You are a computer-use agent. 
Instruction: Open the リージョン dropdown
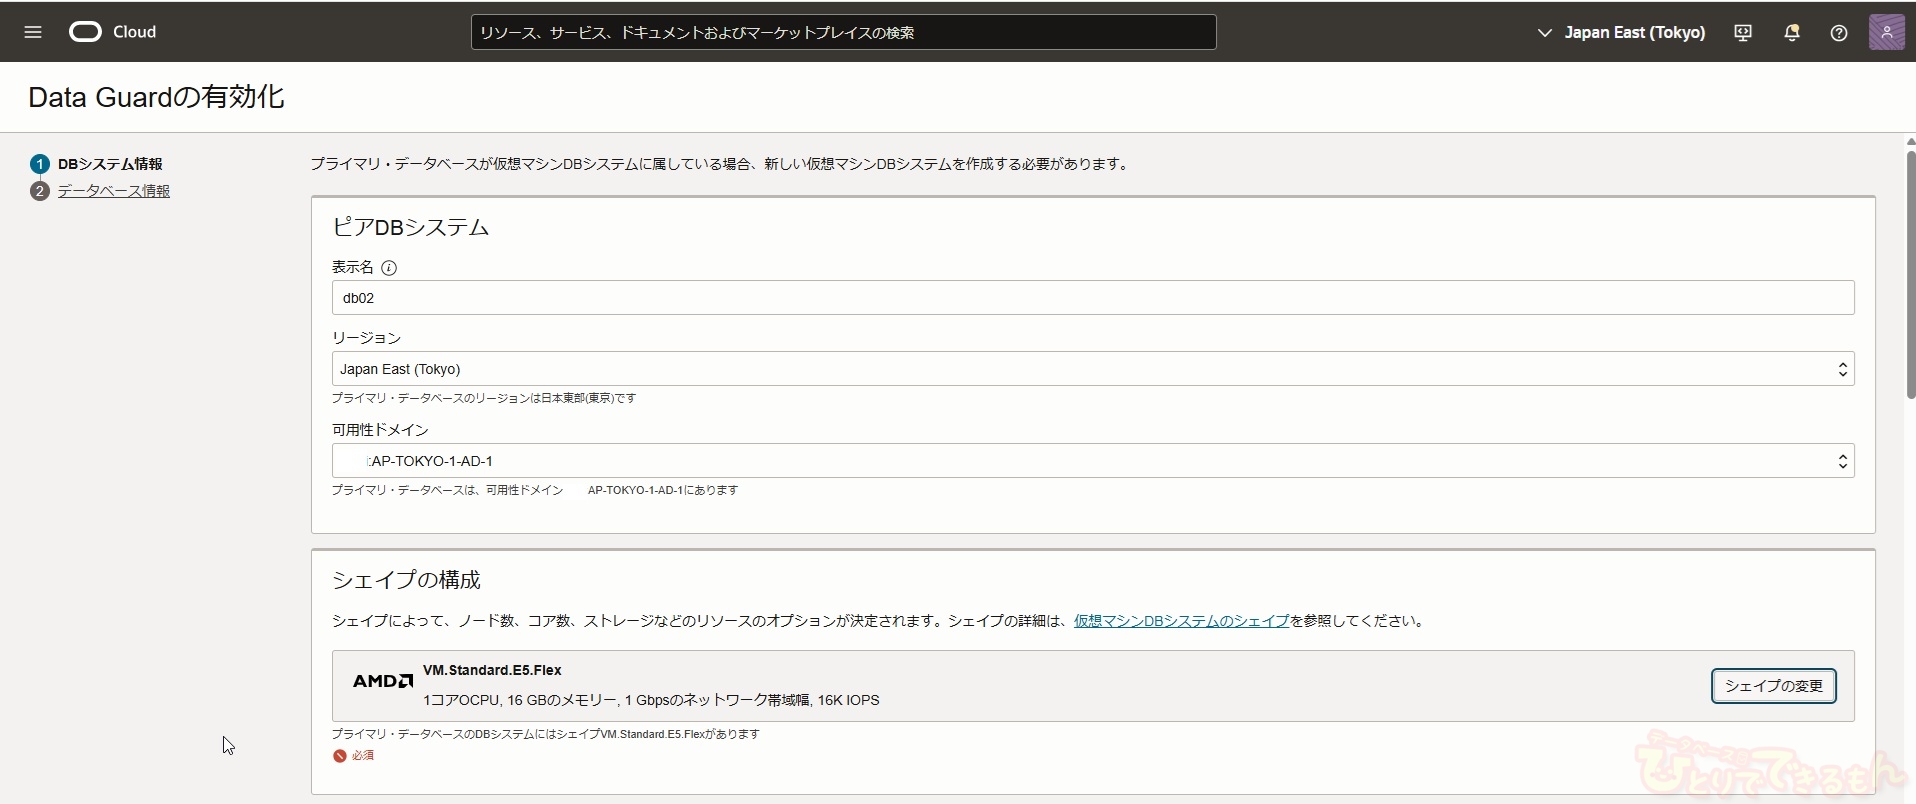(1093, 369)
